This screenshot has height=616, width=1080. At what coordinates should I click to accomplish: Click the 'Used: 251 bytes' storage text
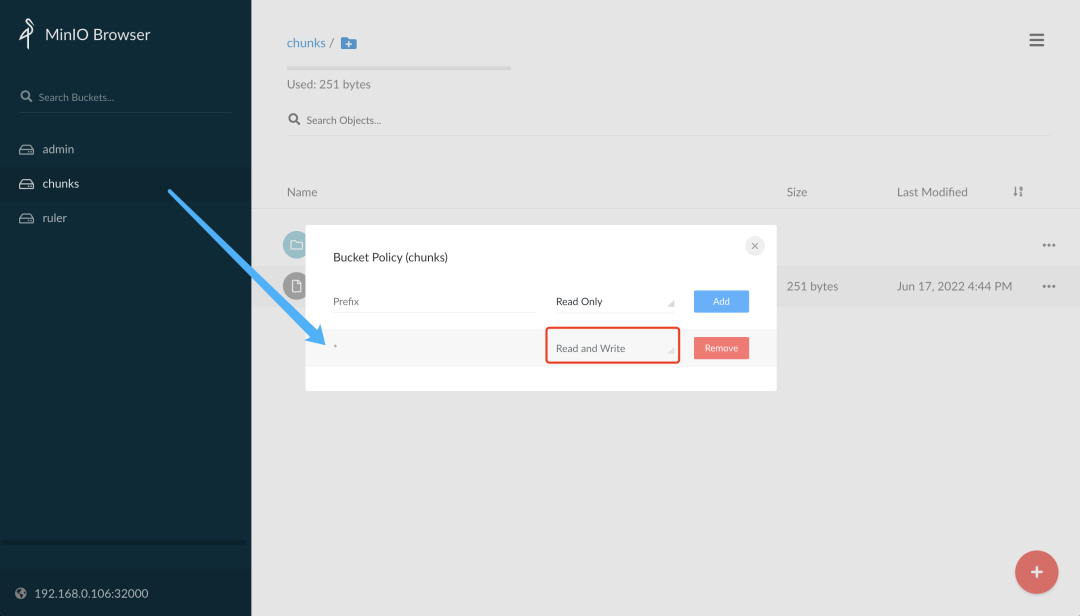coord(329,84)
